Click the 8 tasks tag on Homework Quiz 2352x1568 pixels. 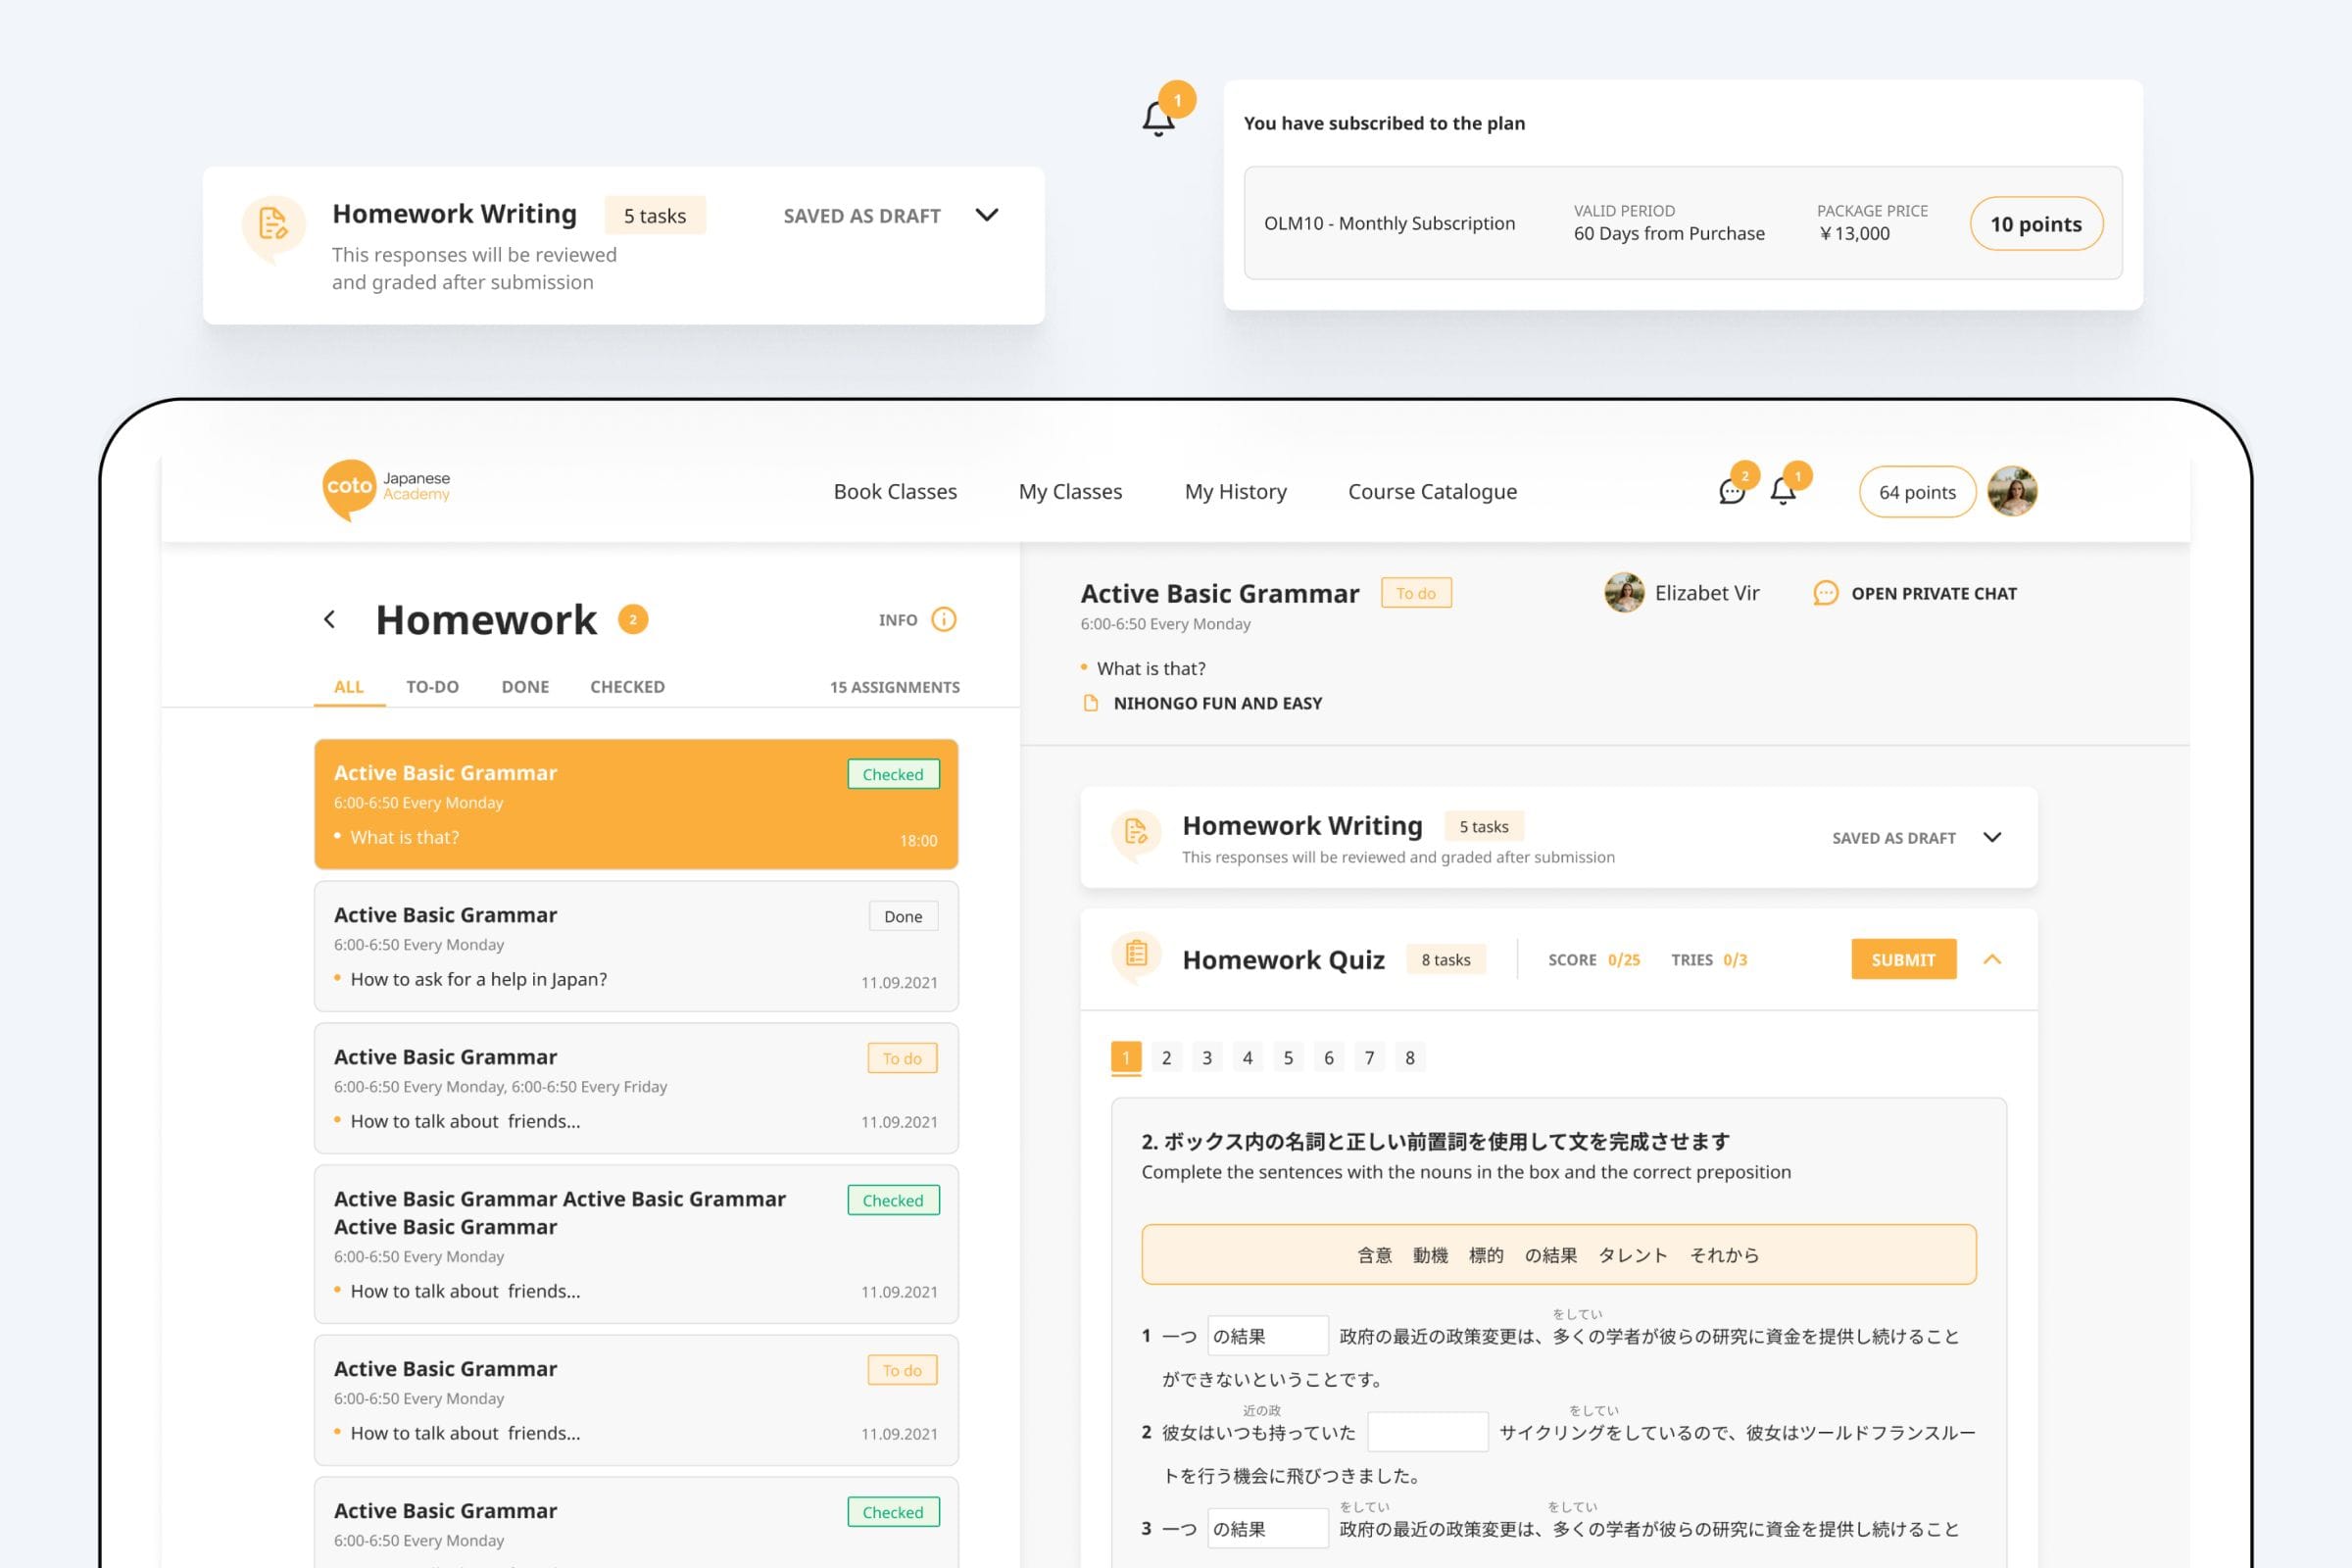click(x=1446, y=959)
